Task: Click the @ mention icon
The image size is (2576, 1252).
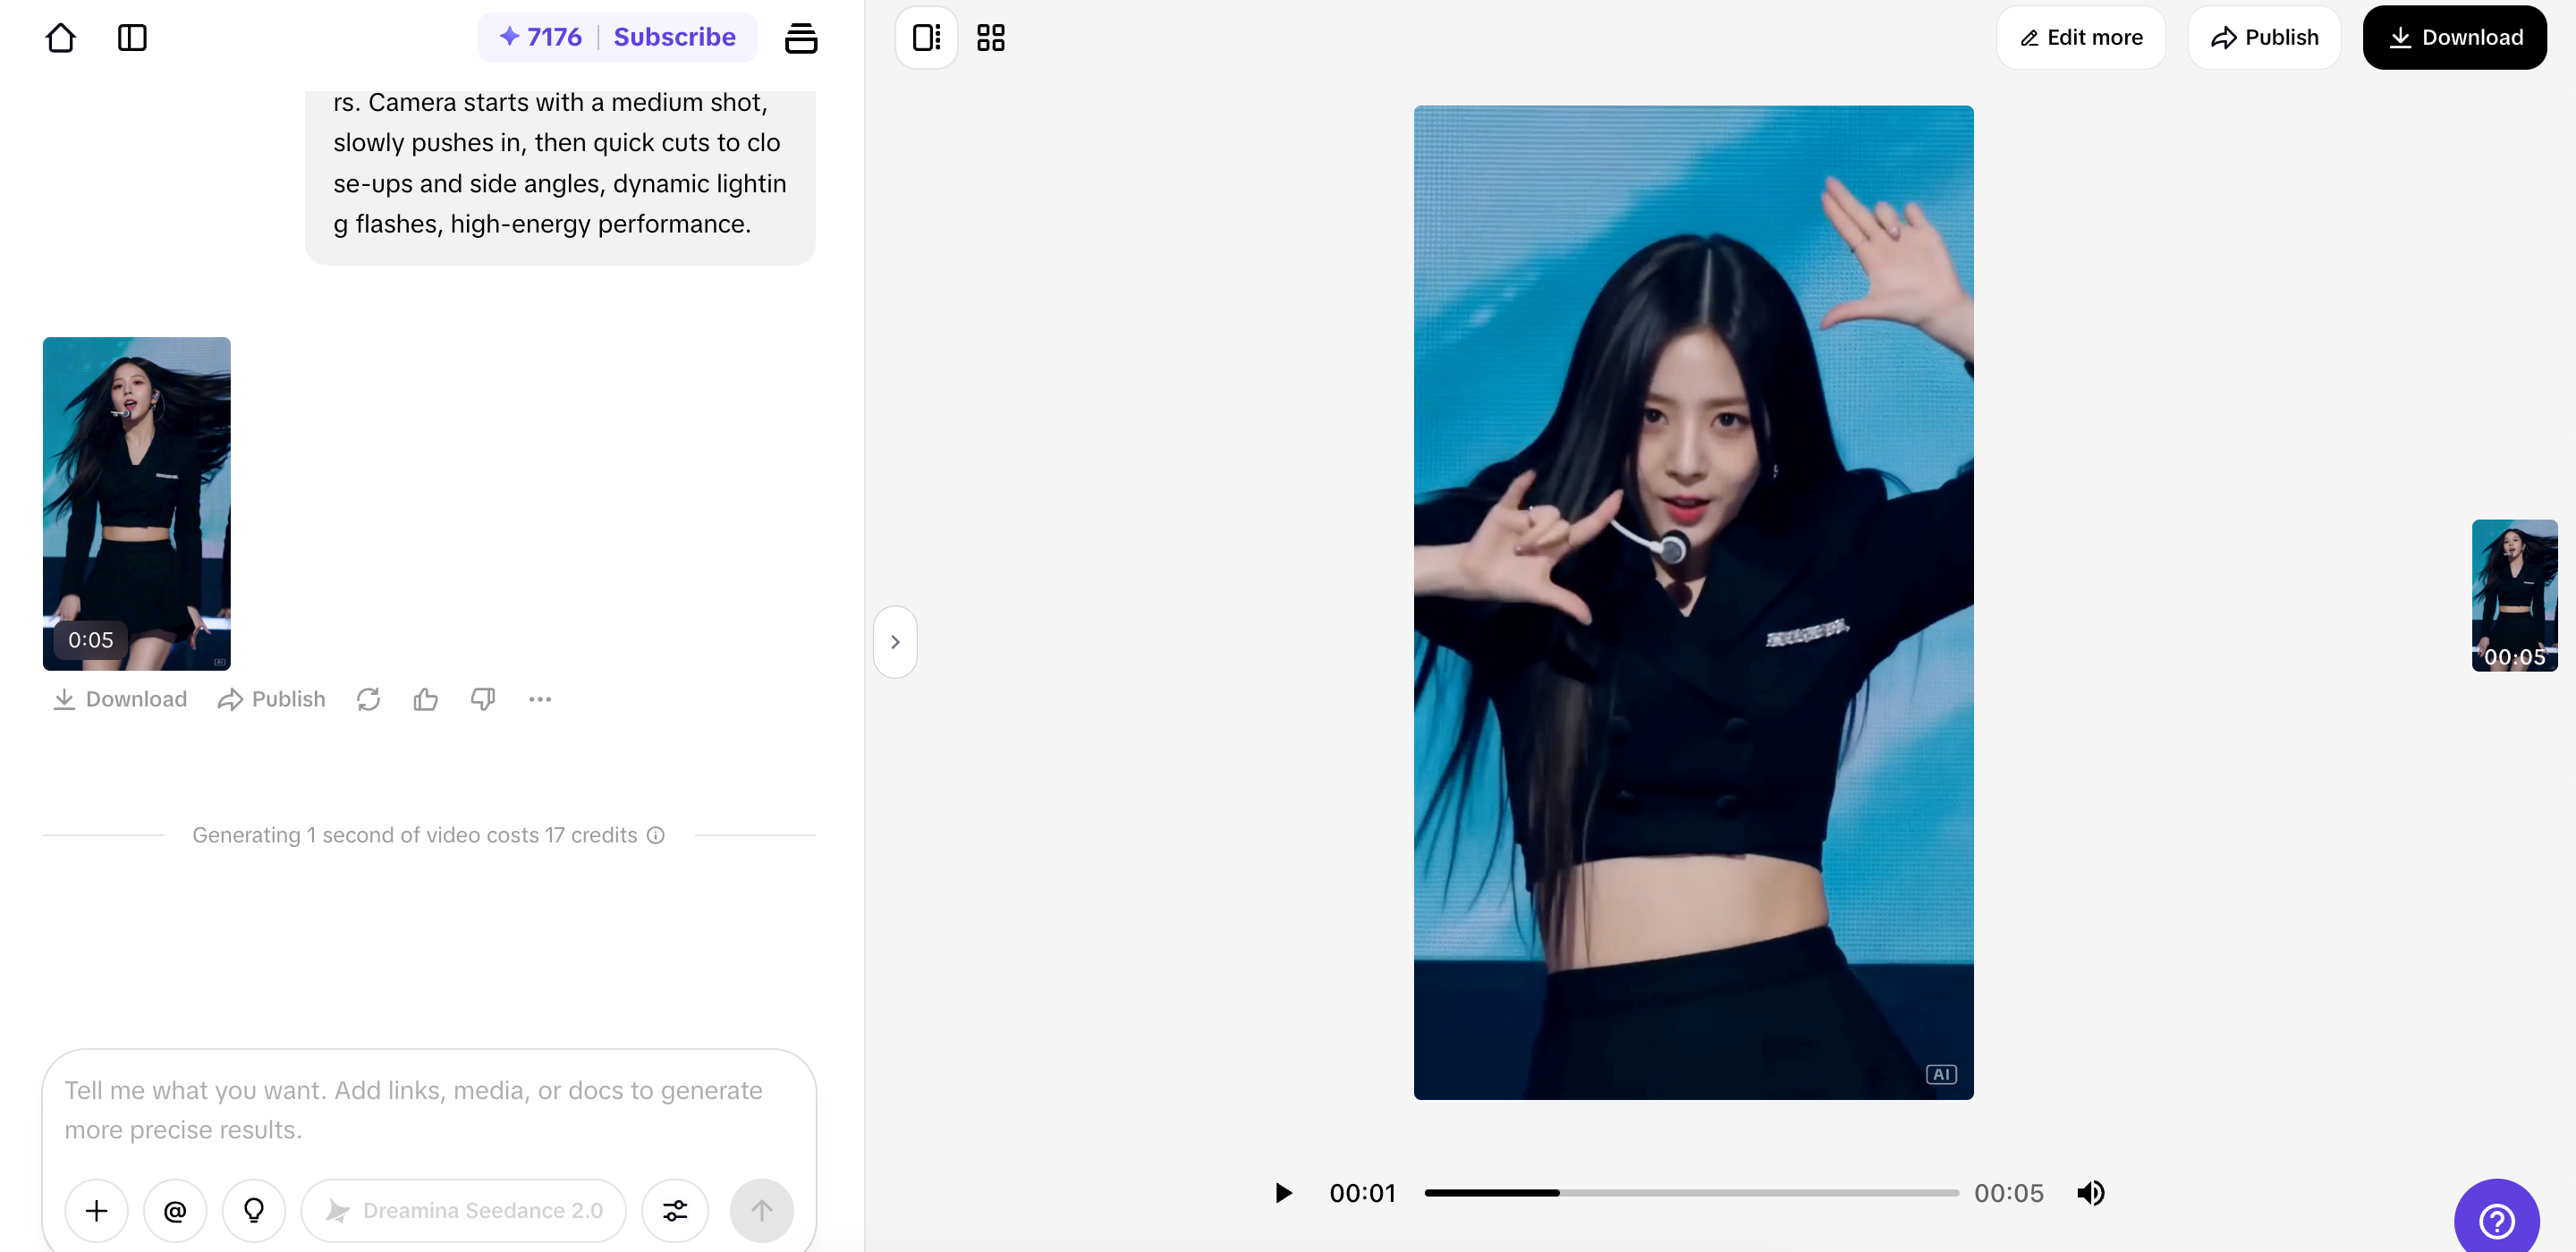Action: click(x=175, y=1210)
